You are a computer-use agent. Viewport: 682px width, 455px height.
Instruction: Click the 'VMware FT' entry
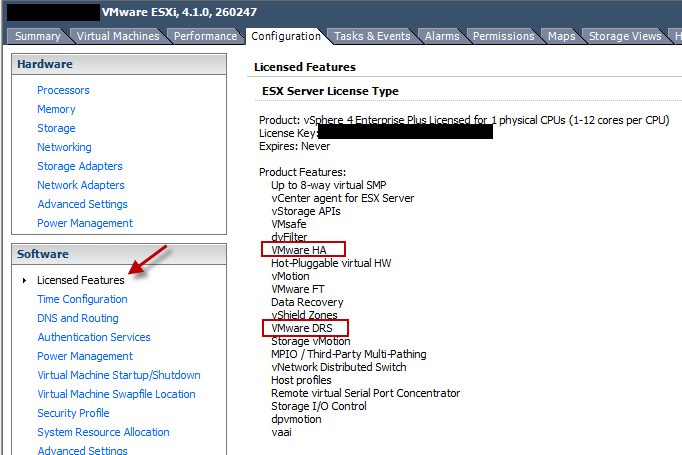pyautogui.click(x=298, y=289)
